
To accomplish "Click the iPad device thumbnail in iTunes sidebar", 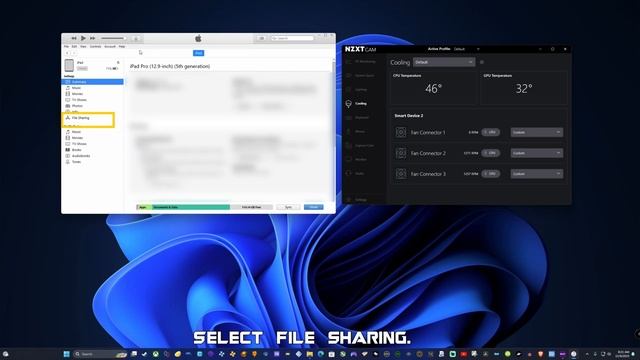I will [x=69, y=65].
